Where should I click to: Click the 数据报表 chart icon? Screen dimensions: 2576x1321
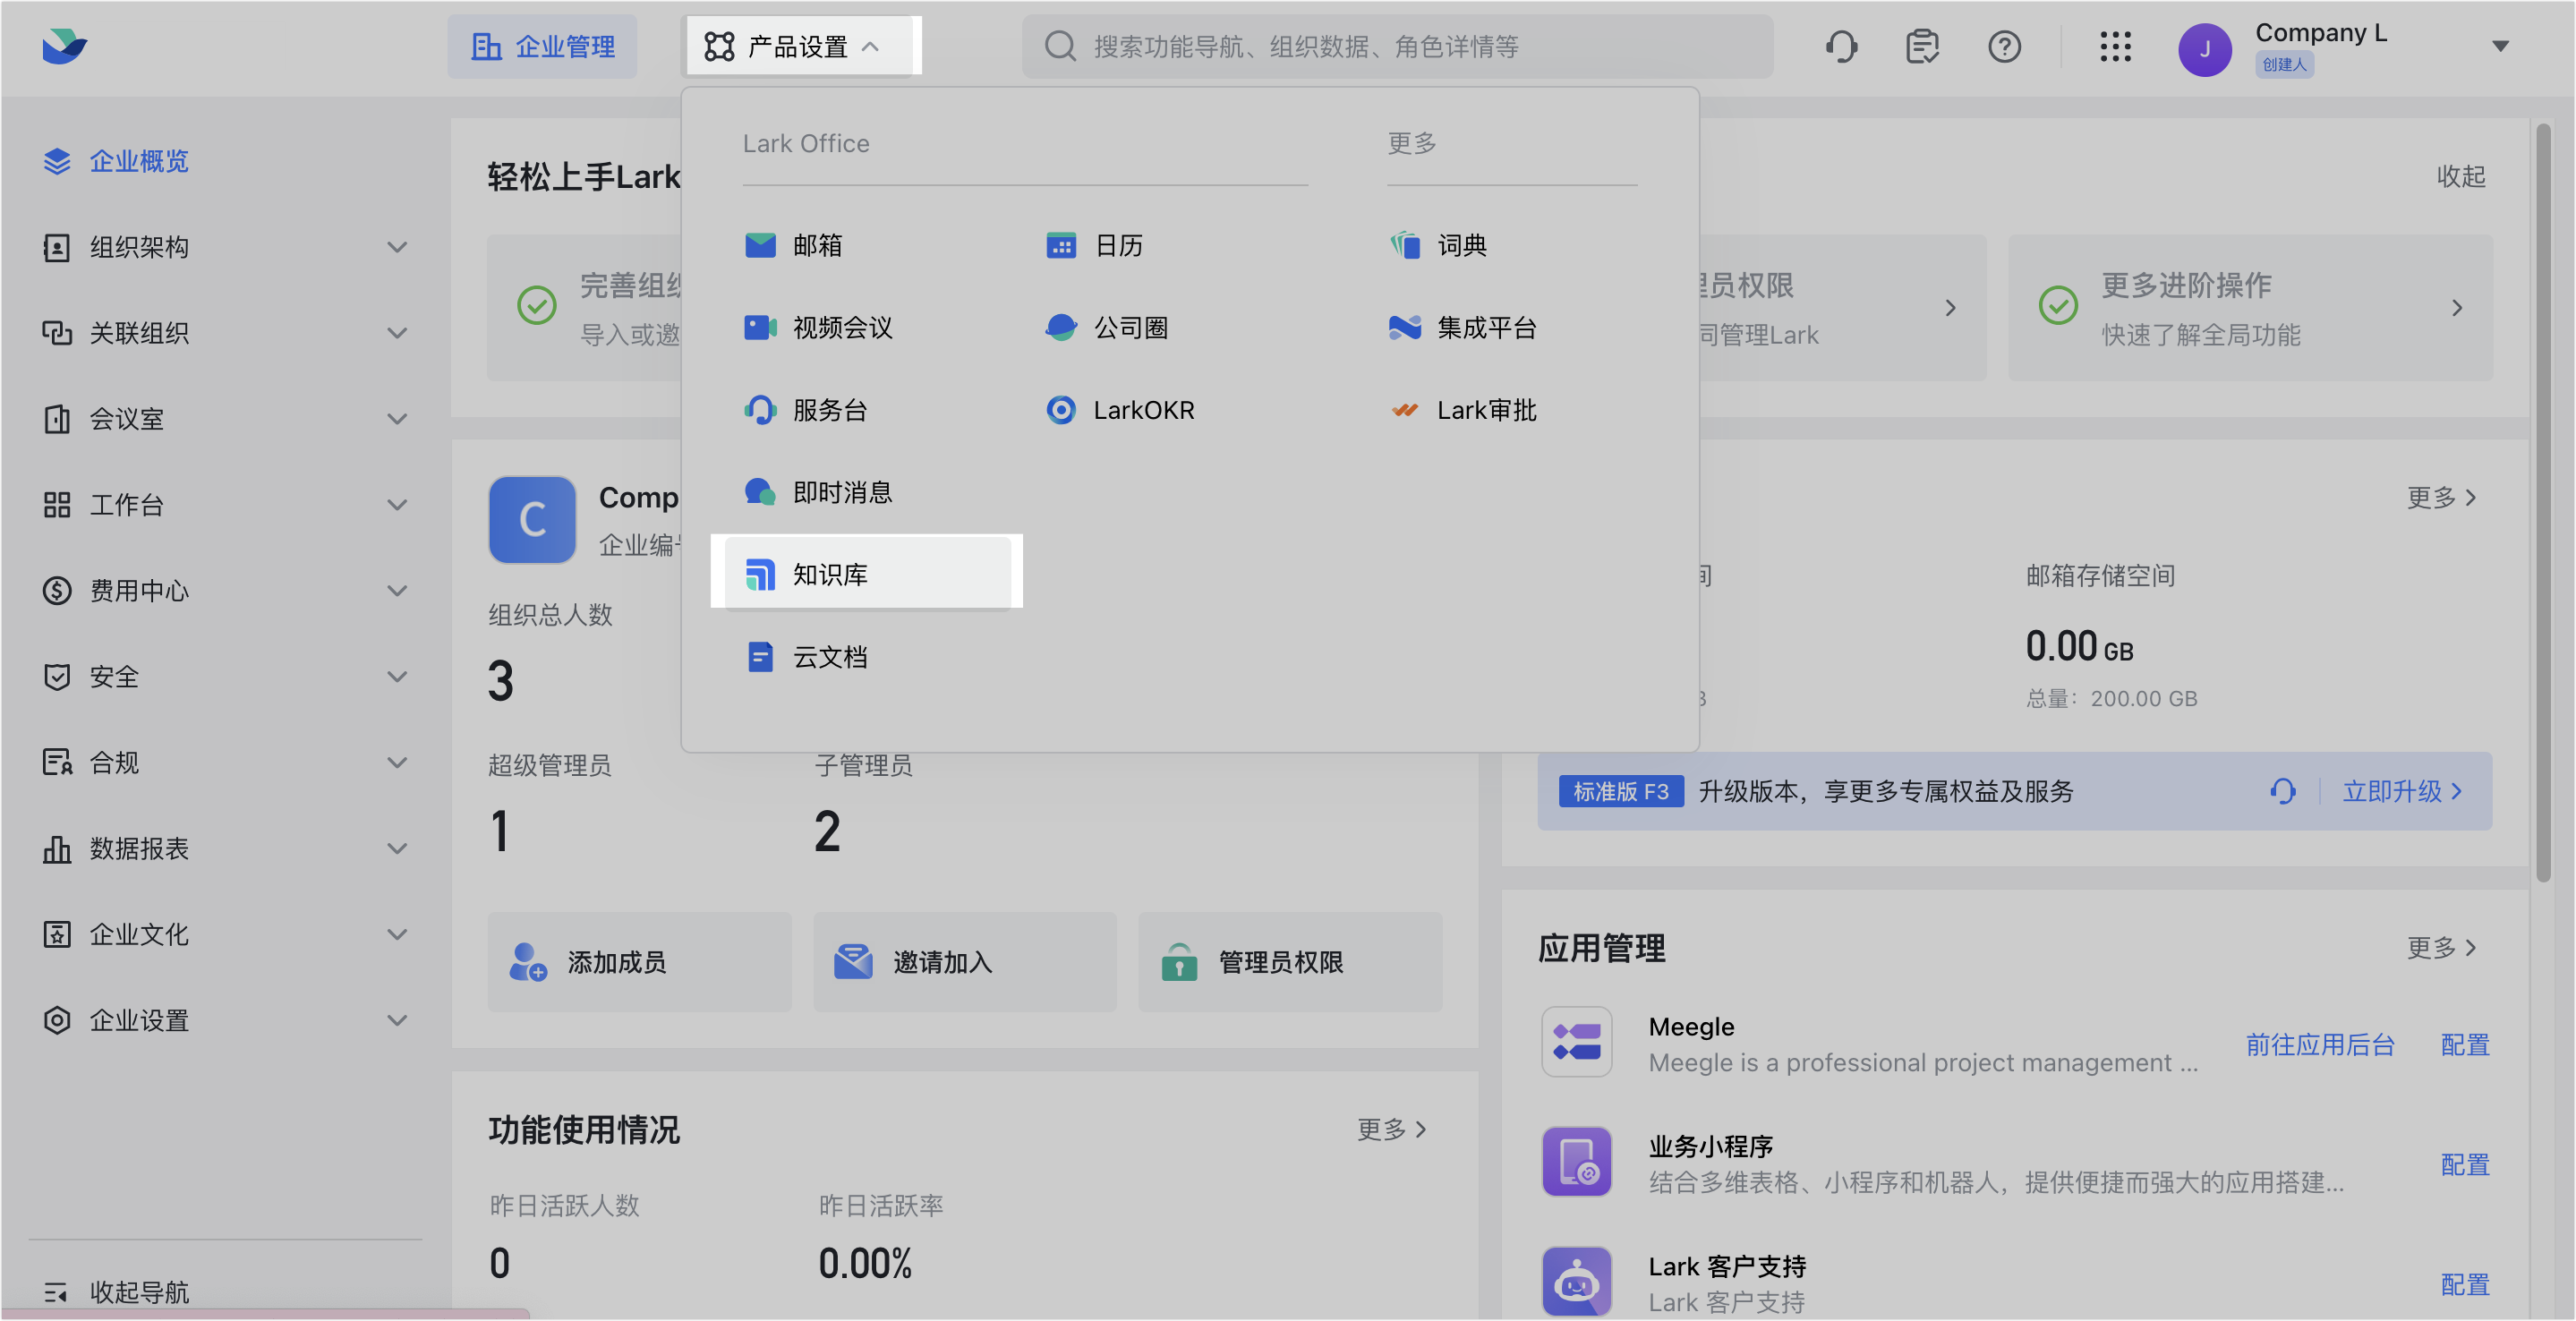pos(57,849)
